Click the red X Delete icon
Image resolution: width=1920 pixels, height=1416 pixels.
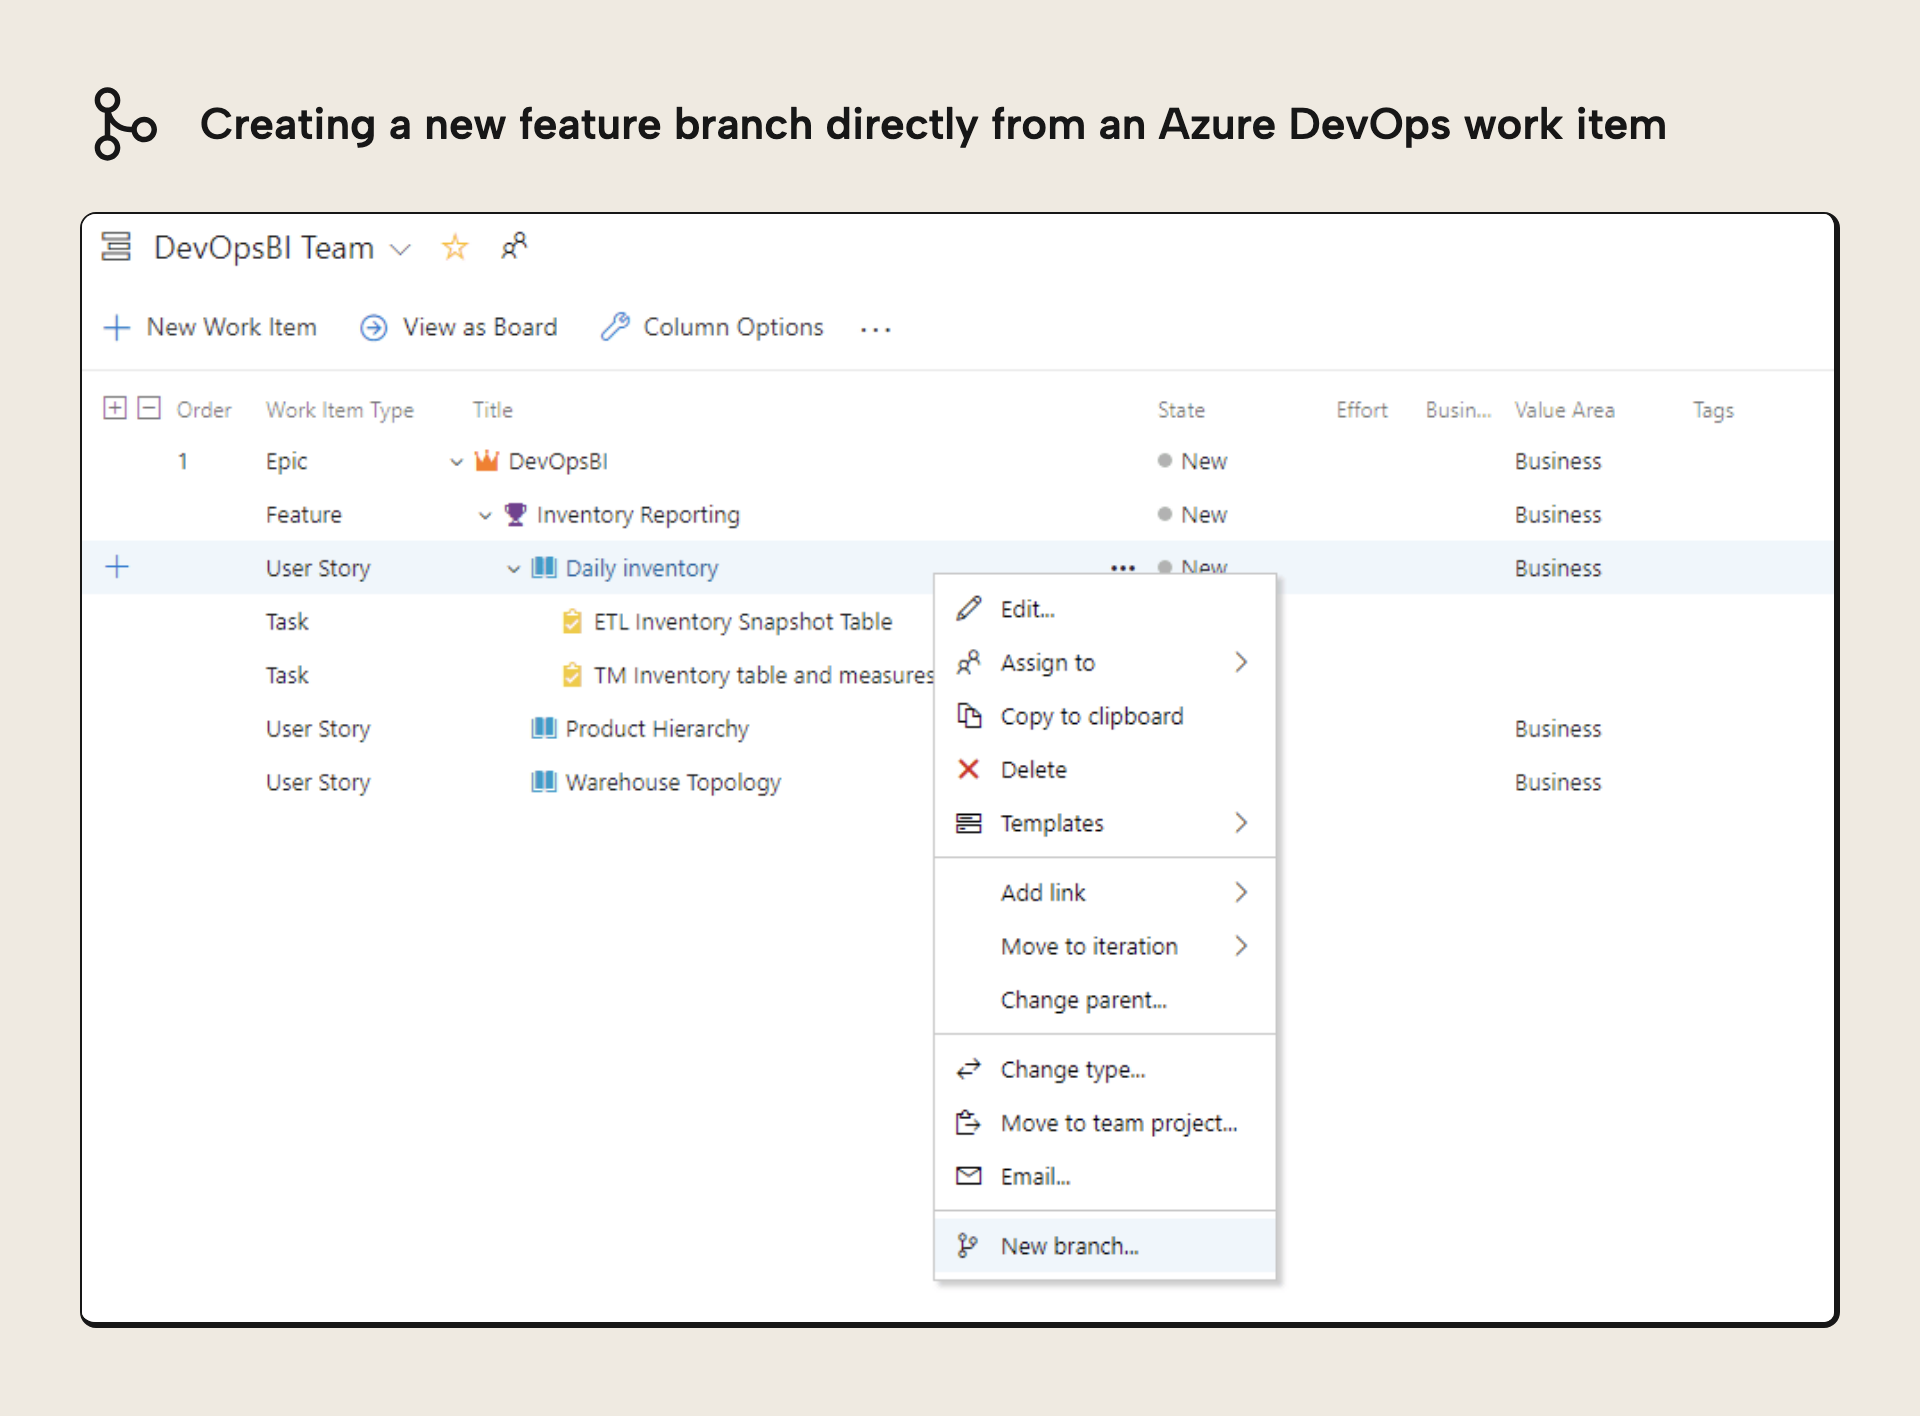click(968, 769)
